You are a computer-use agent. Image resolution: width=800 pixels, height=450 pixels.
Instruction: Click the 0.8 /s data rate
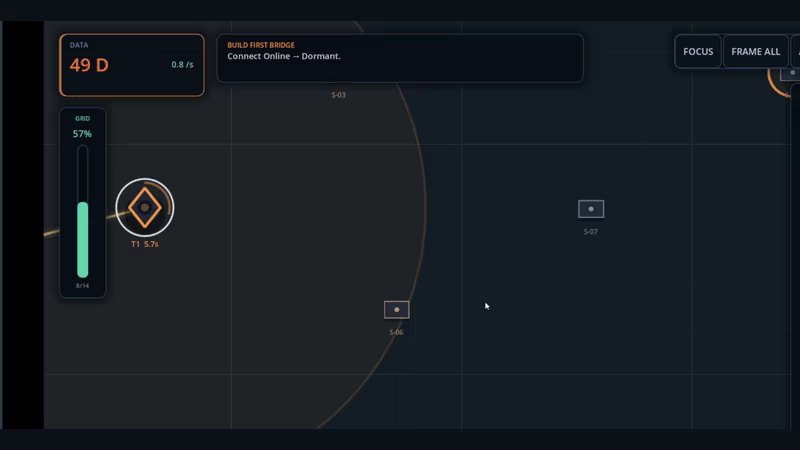point(182,65)
